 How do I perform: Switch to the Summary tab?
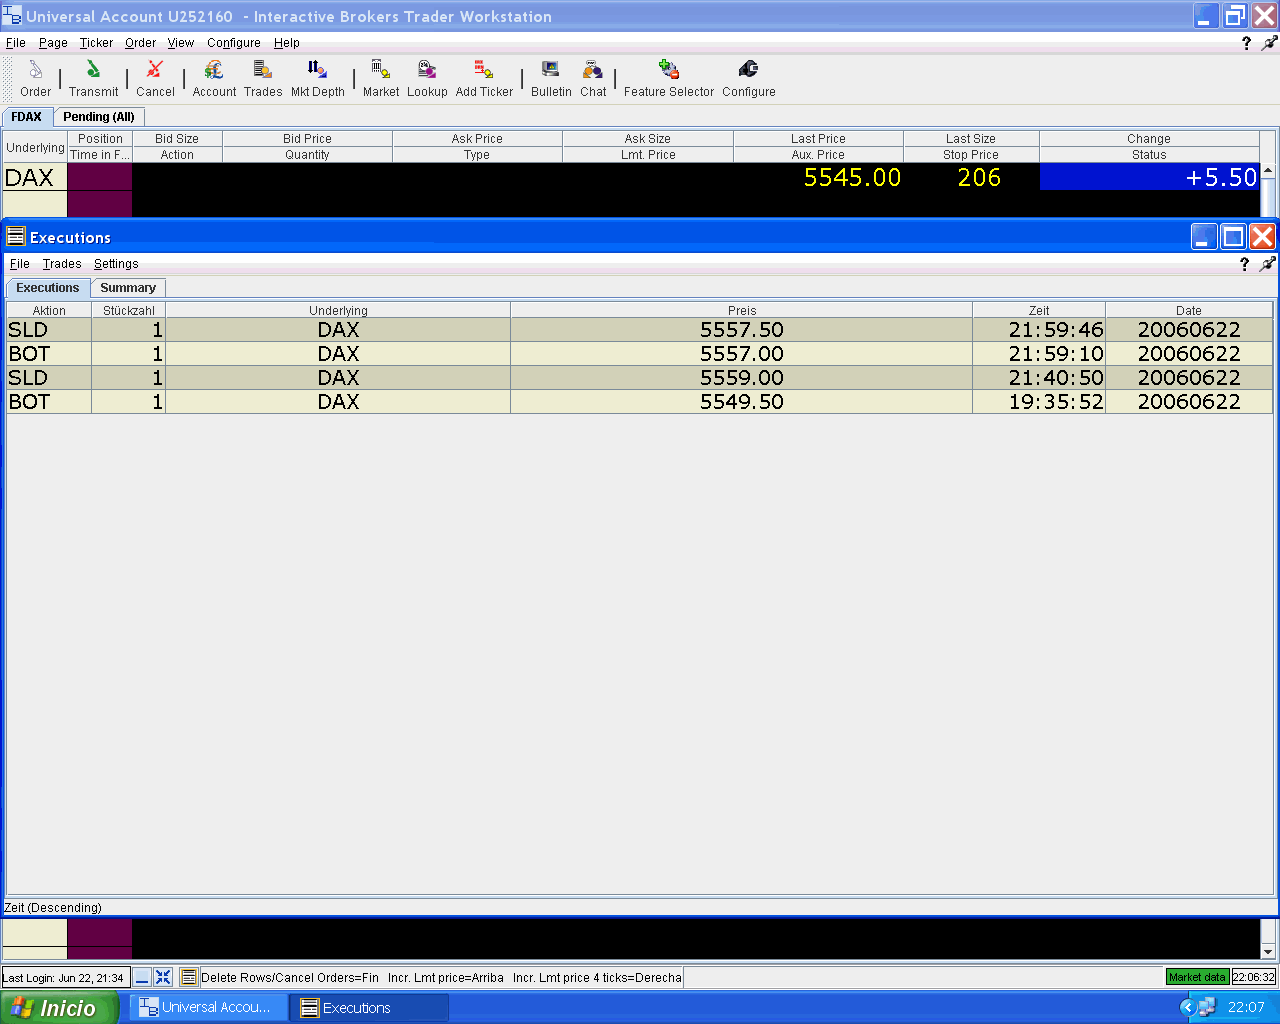(128, 288)
